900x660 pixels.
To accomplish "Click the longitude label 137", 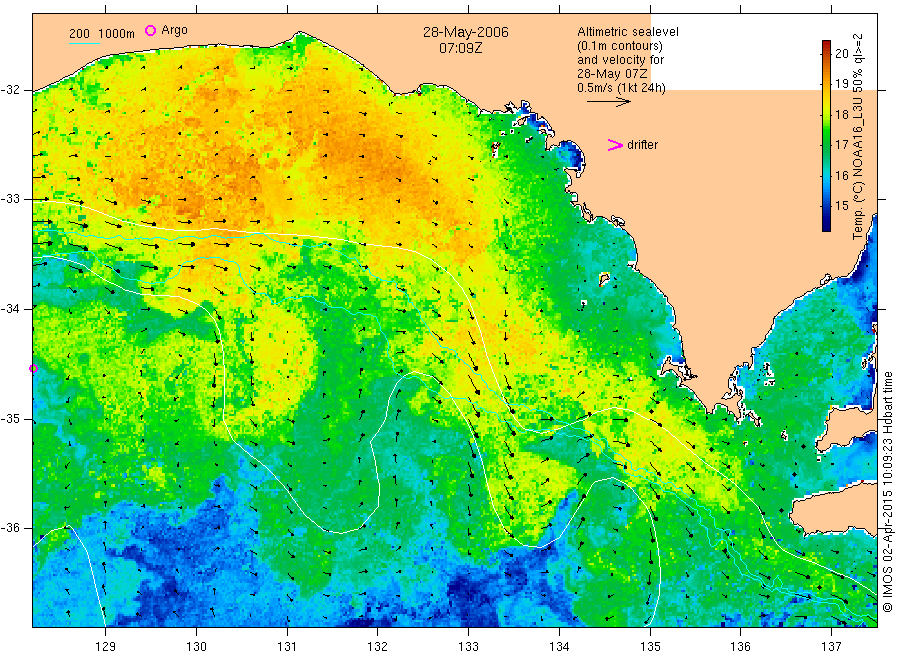I will pos(831,647).
